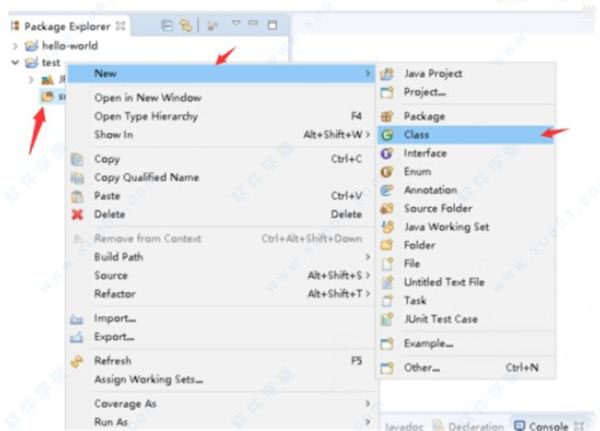Collapse the test project node
Image resolution: width=600 pixels, height=431 pixels.
tap(13, 62)
